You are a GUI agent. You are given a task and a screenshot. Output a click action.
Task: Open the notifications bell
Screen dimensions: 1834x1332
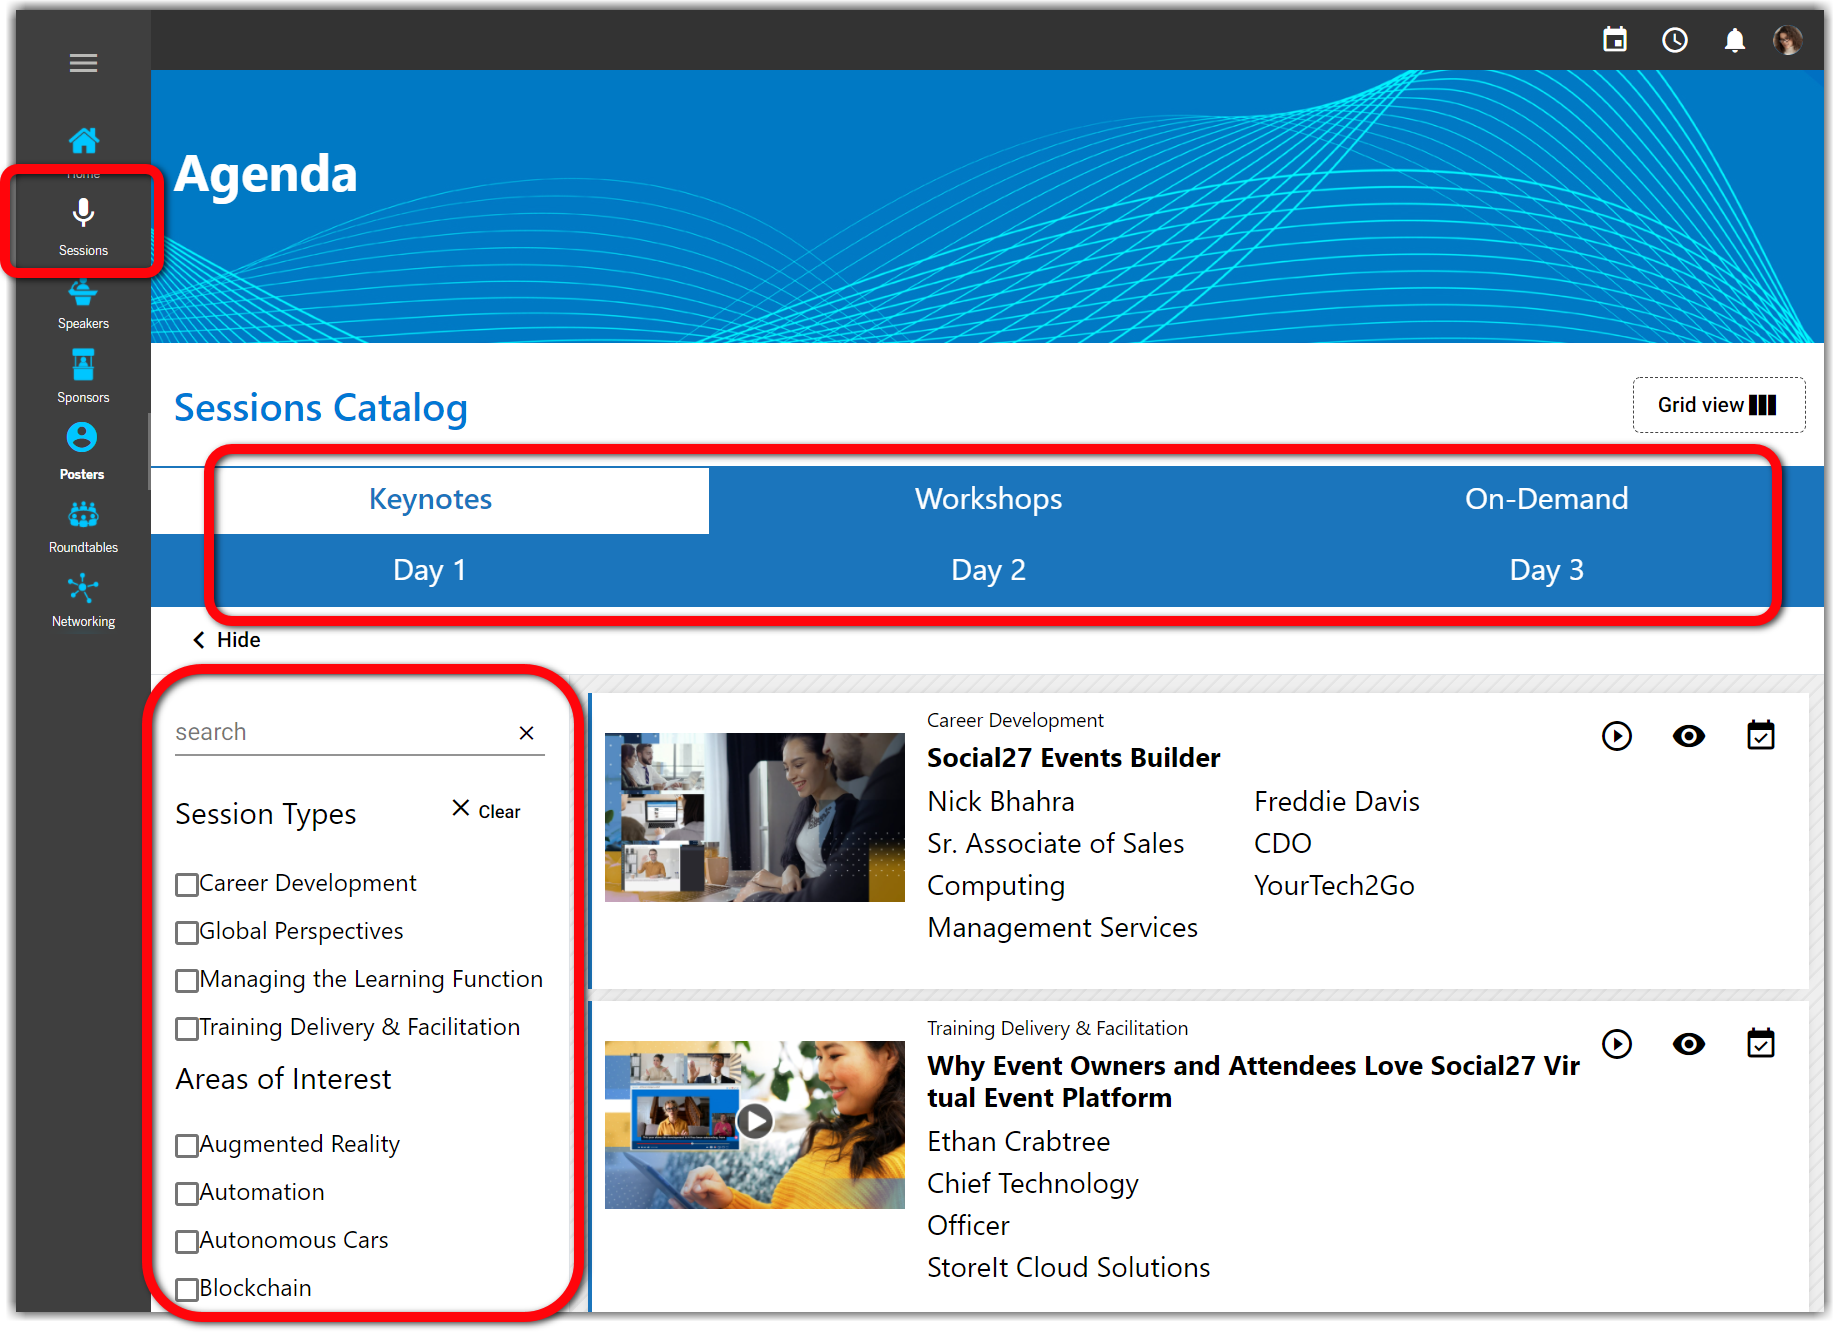(x=1734, y=40)
